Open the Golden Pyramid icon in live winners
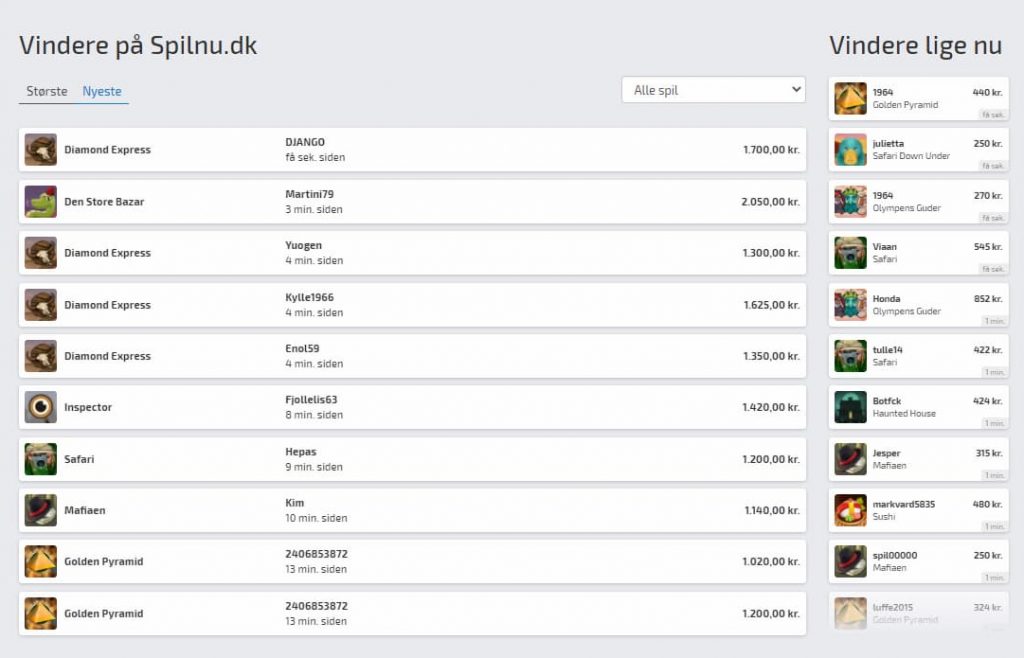 tap(850, 99)
